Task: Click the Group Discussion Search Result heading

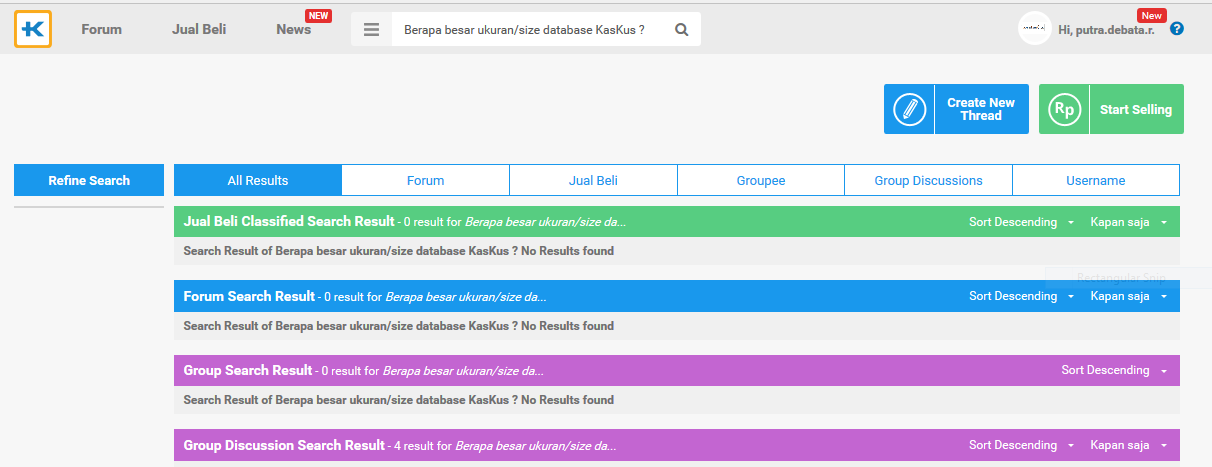Action: 284,445
